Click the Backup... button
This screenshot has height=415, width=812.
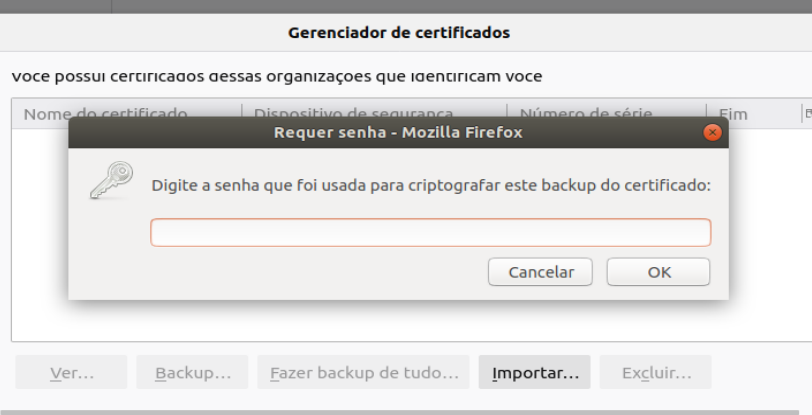193,373
